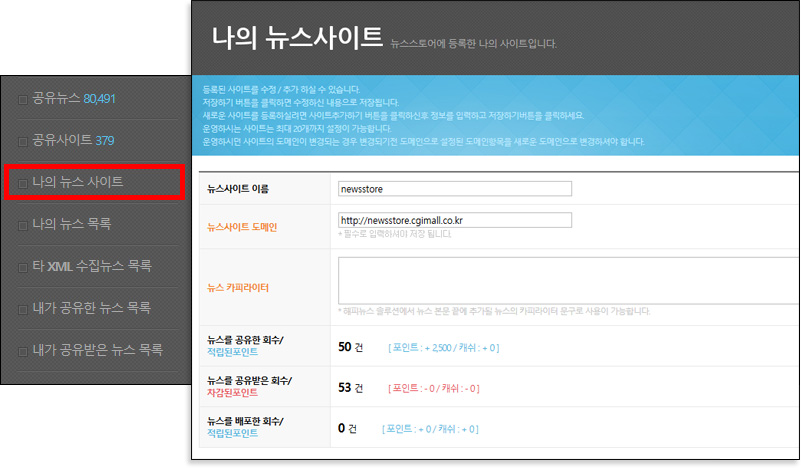Screen dimensions: 801x468
Task: Open 타 XML 수집뉴스 목록
Action: coord(92,266)
